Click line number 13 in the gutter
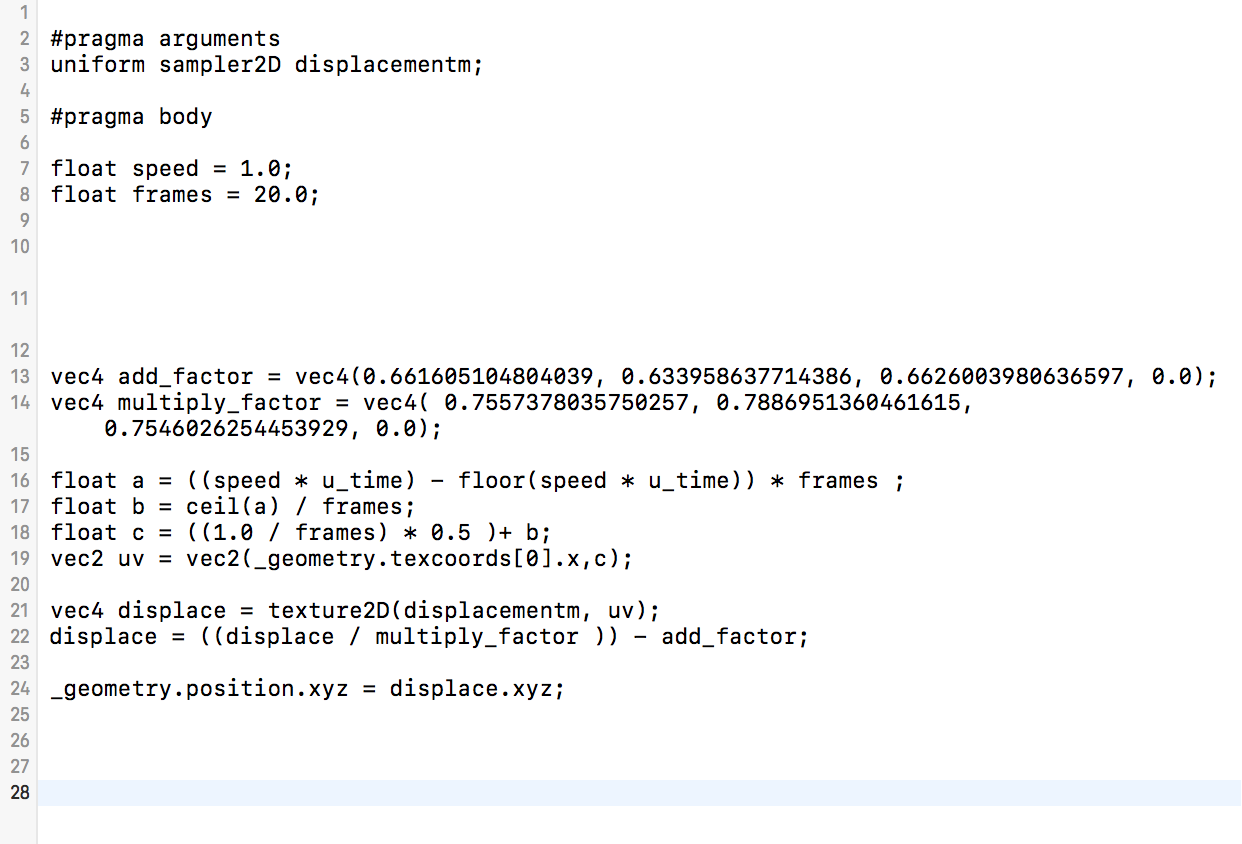This screenshot has height=844, width=1242. [x=20, y=377]
